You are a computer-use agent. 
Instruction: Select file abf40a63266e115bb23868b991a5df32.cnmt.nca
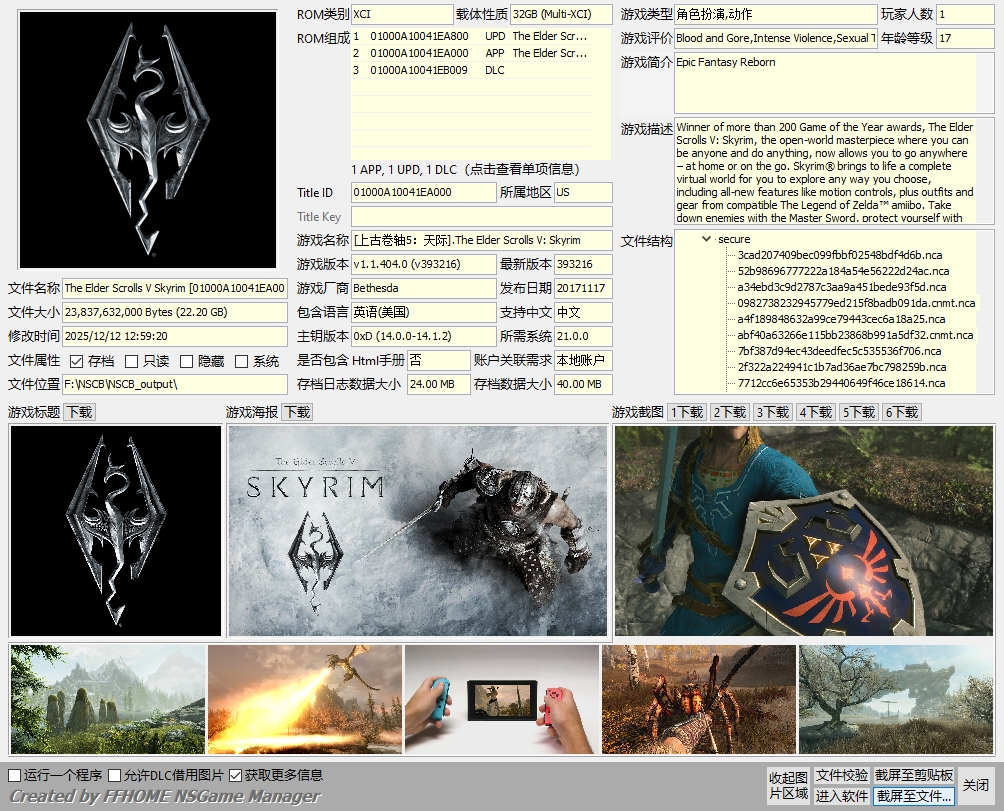pos(855,335)
